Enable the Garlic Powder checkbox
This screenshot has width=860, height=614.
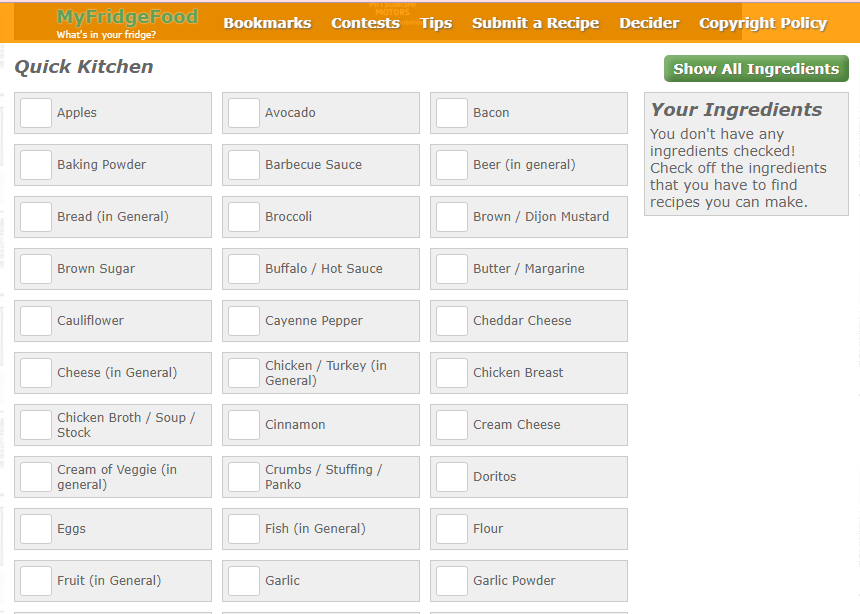(x=451, y=581)
